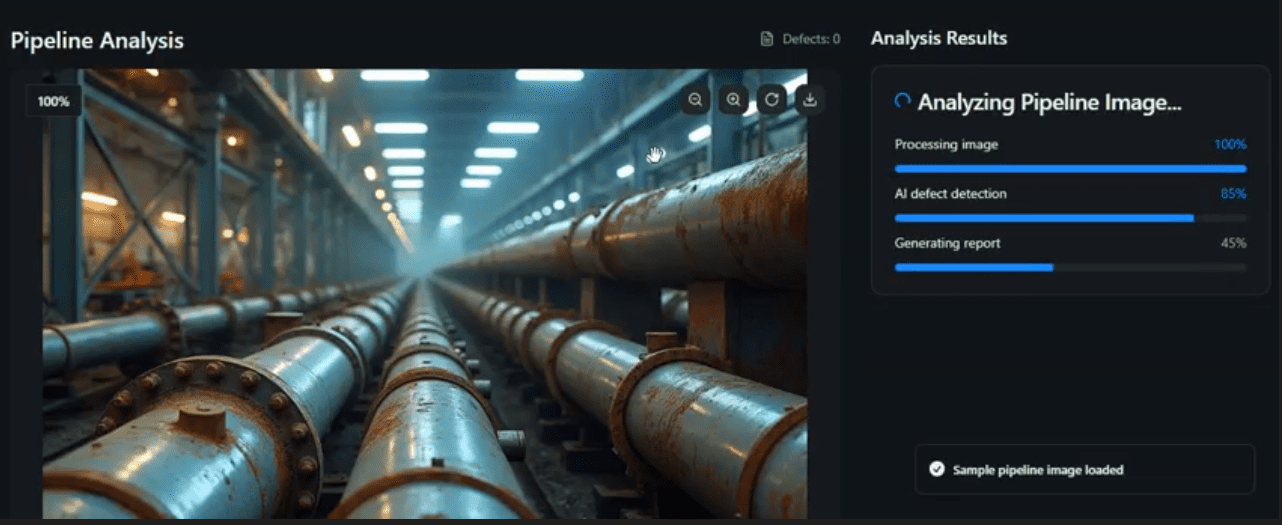This screenshot has width=1282, height=525.
Task: Click the checkmark icon in the notification
Action: (937, 469)
